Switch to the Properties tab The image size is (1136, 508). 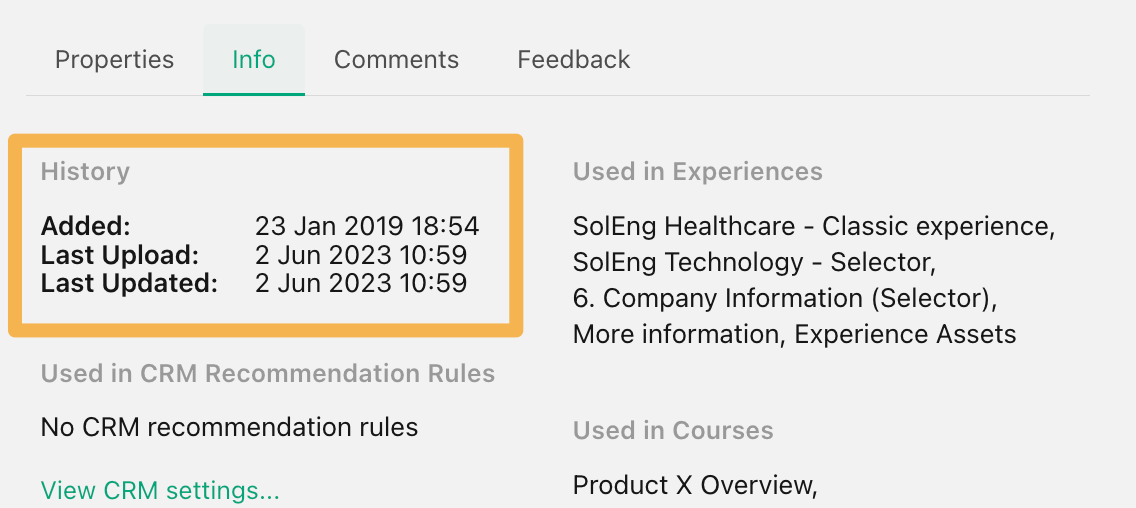[114, 59]
